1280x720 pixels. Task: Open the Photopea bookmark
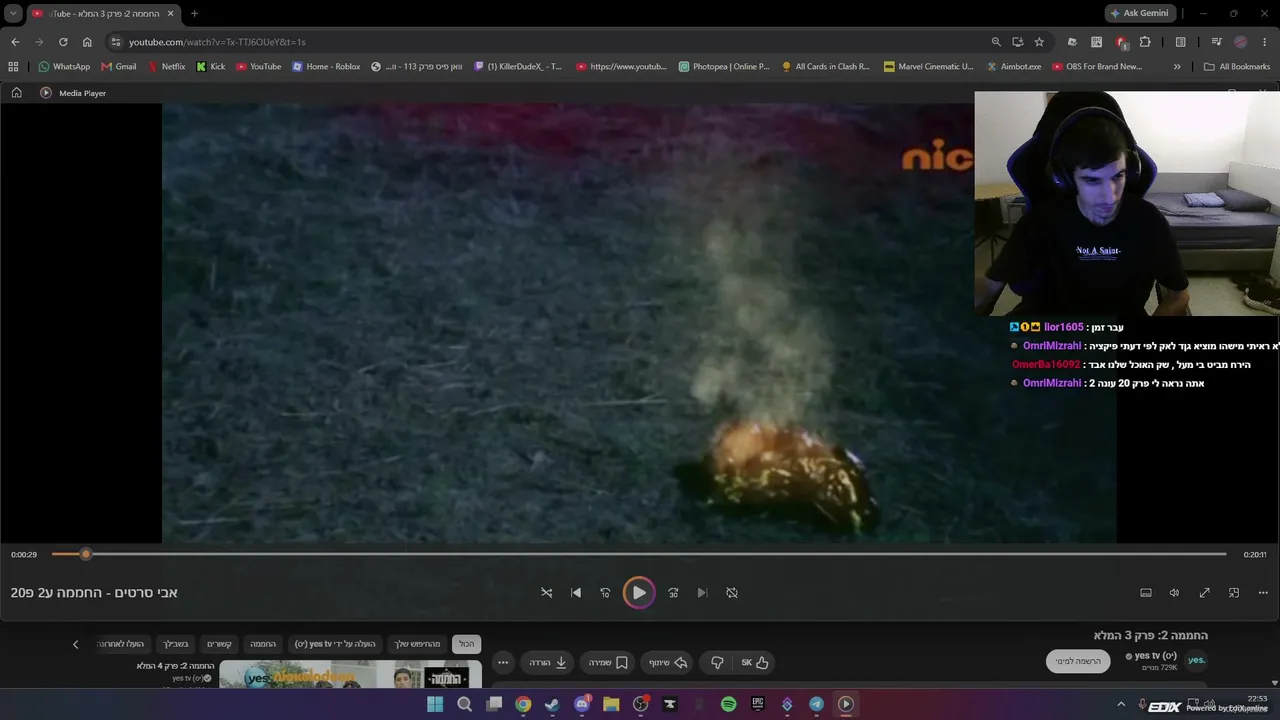point(724,67)
